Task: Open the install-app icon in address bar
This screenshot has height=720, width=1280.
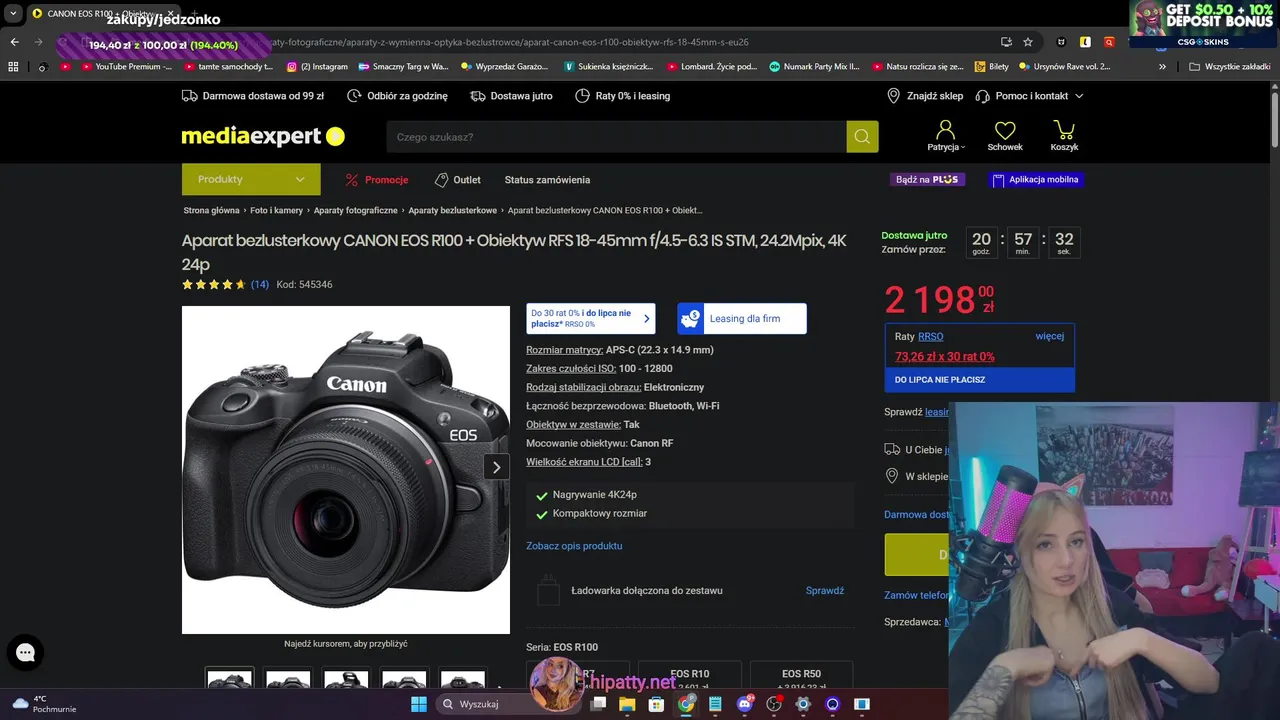Action: [1006, 42]
